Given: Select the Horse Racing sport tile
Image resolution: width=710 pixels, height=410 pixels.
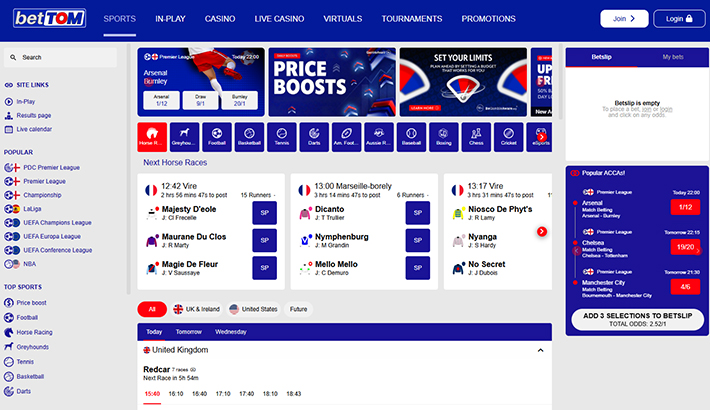Looking at the screenshot, I should (x=152, y=137).
